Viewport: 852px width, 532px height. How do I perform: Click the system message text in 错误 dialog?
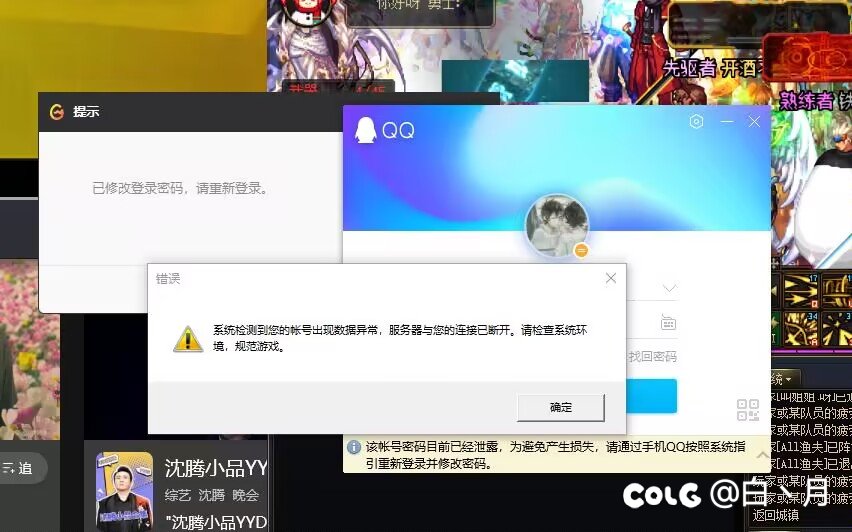pyautogui.click(x=400, y=338)
